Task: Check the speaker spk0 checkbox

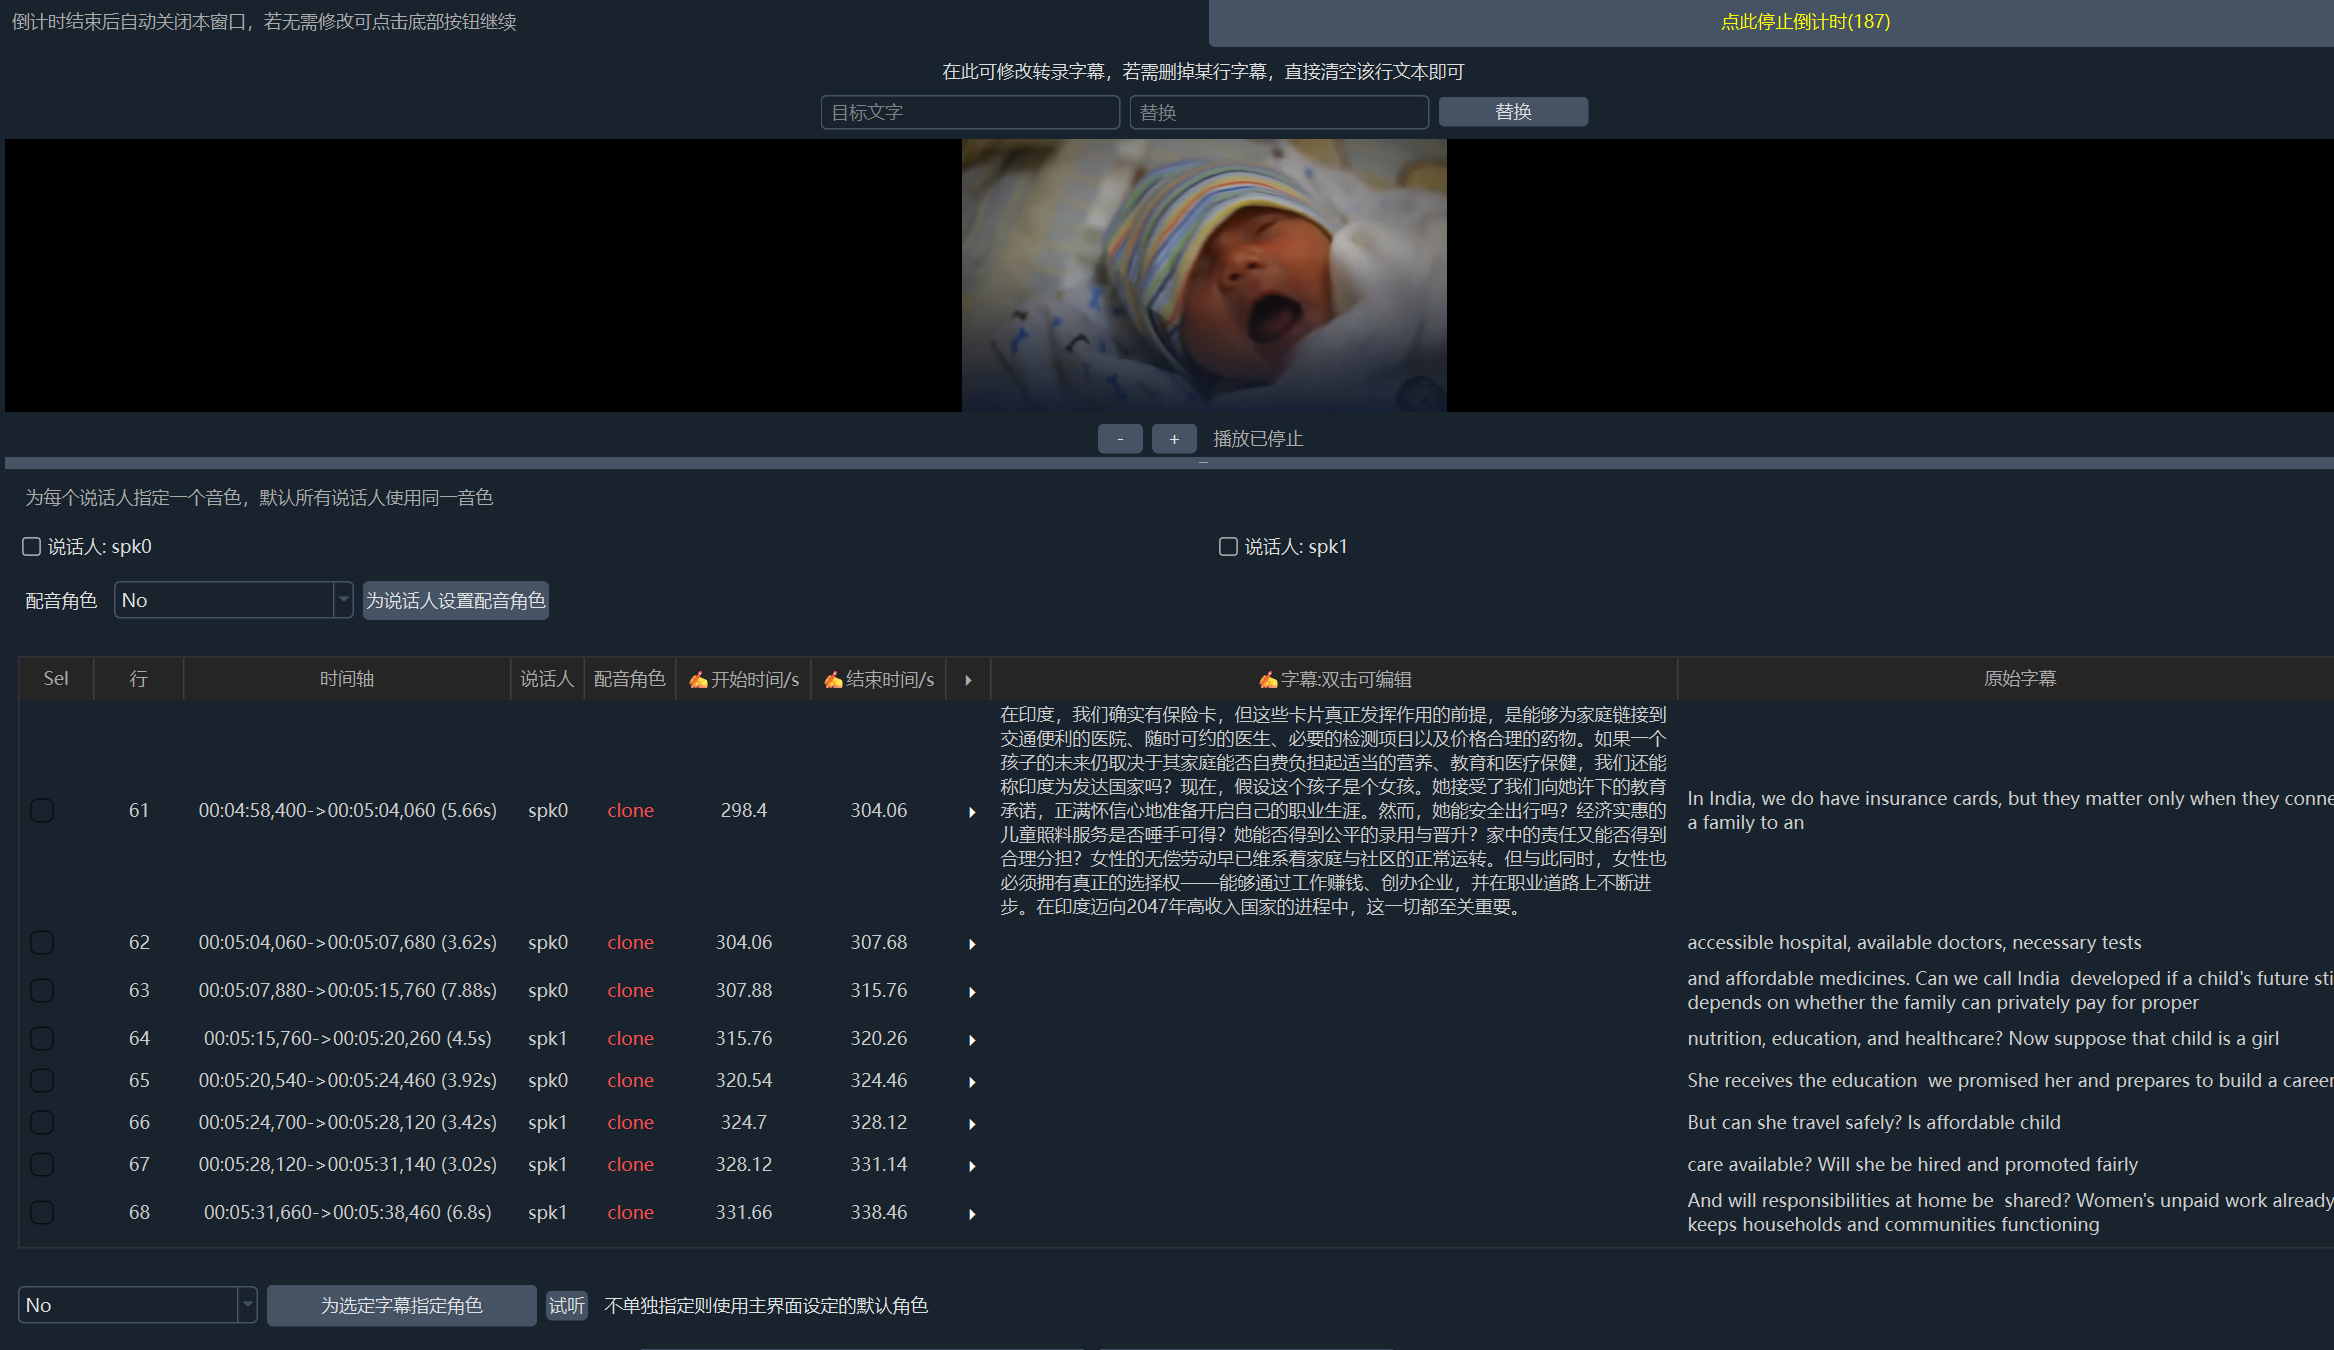Action: tap(32, 546)
